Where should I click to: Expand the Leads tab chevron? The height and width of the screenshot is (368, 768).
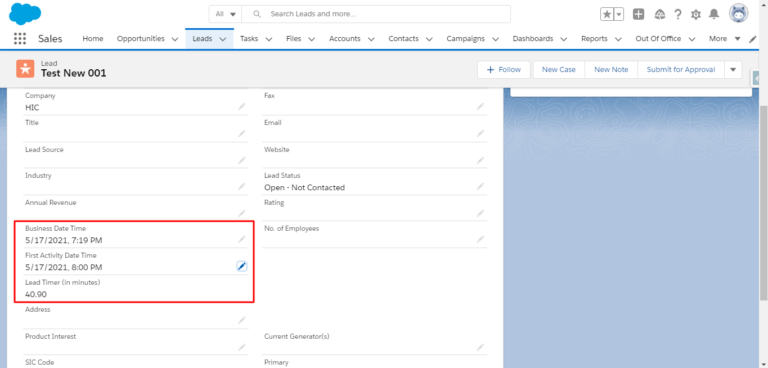point(223,39)
